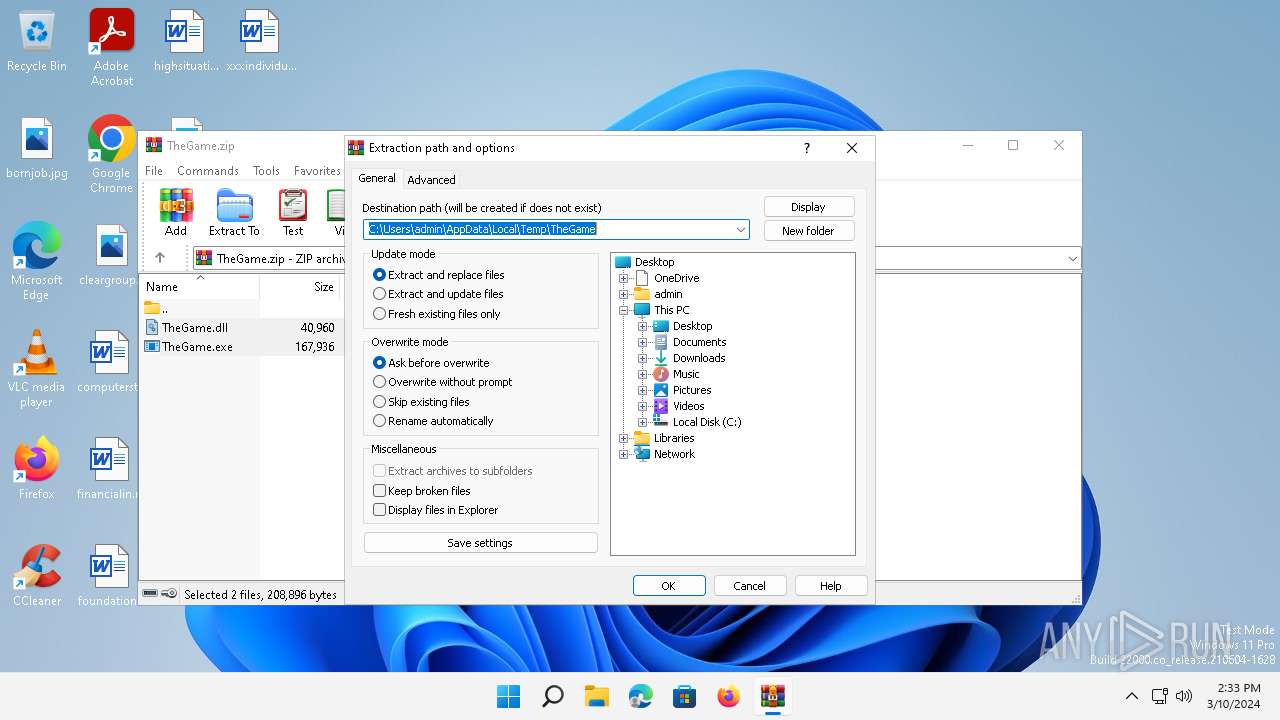Expand admin node in folder tree
The image size is (1280, 720).
pos(624,294)
